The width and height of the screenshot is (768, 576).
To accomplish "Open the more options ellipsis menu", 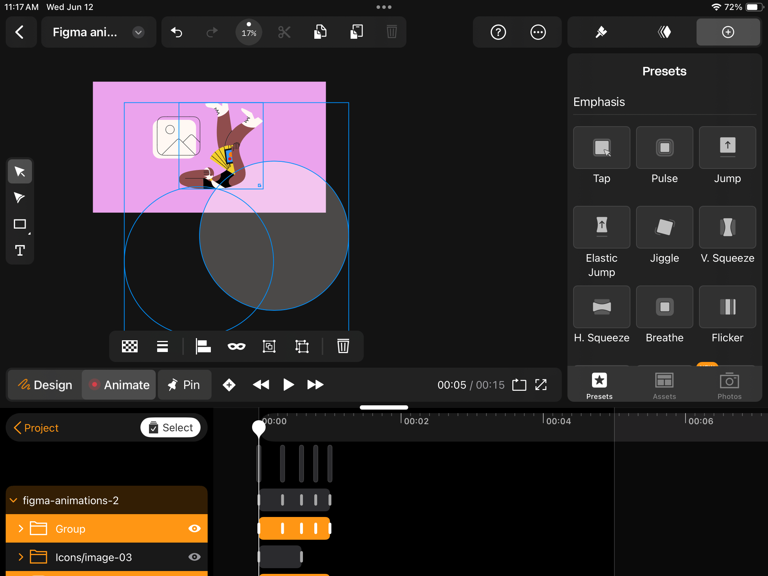I will point(538,32).
